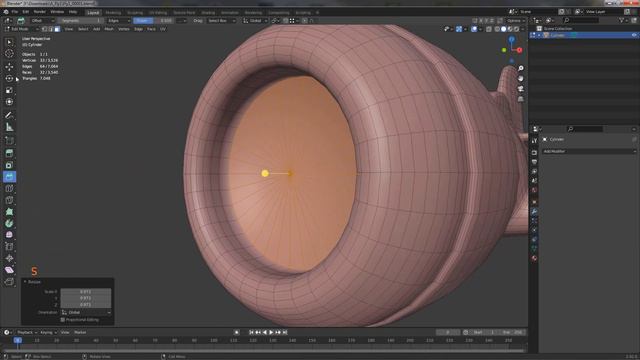Open Orientation Global dropdown in Resize panel
This screenshot has width=640, height=360.
(86, 312)
